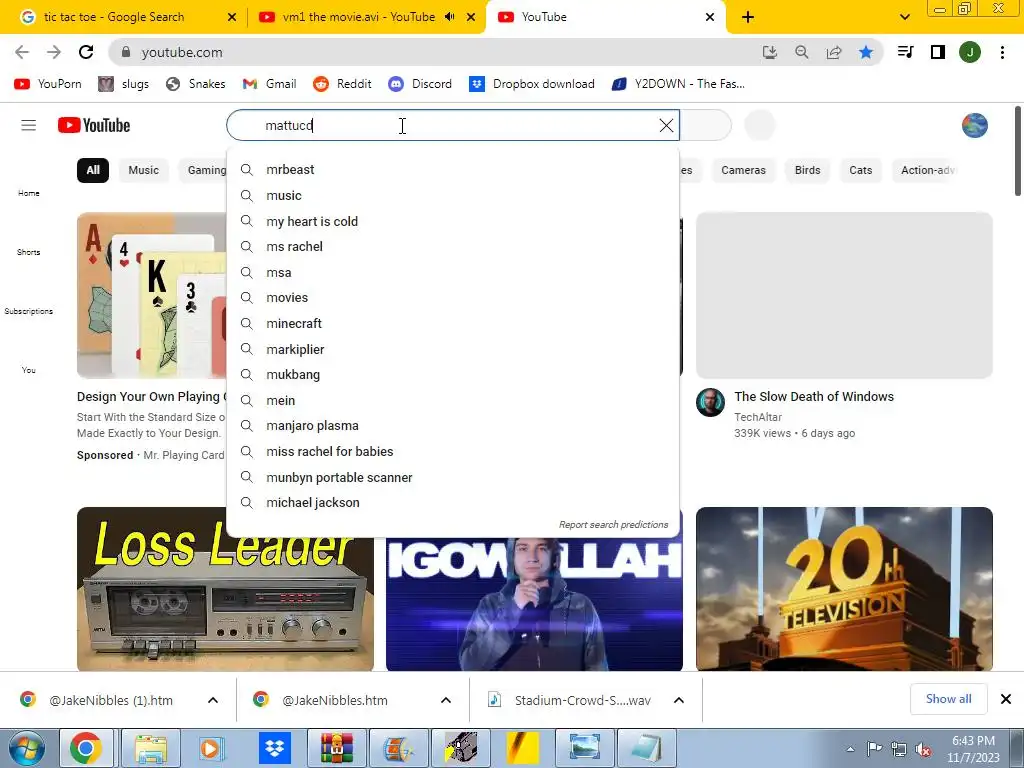Screen dimensions: 1024x768
Task: Reload the page
Action: pos(86,52)
